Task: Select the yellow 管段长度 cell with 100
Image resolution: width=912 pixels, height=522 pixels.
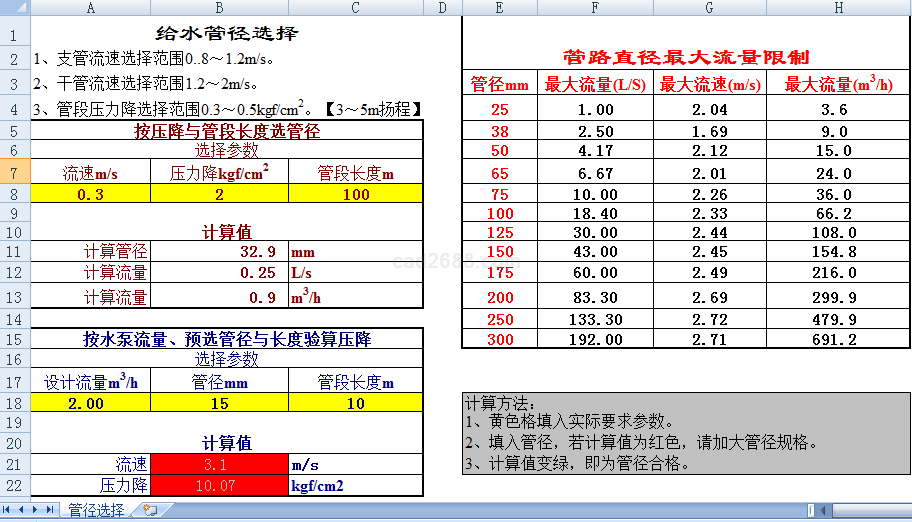Action: click(x=356, y=195)
